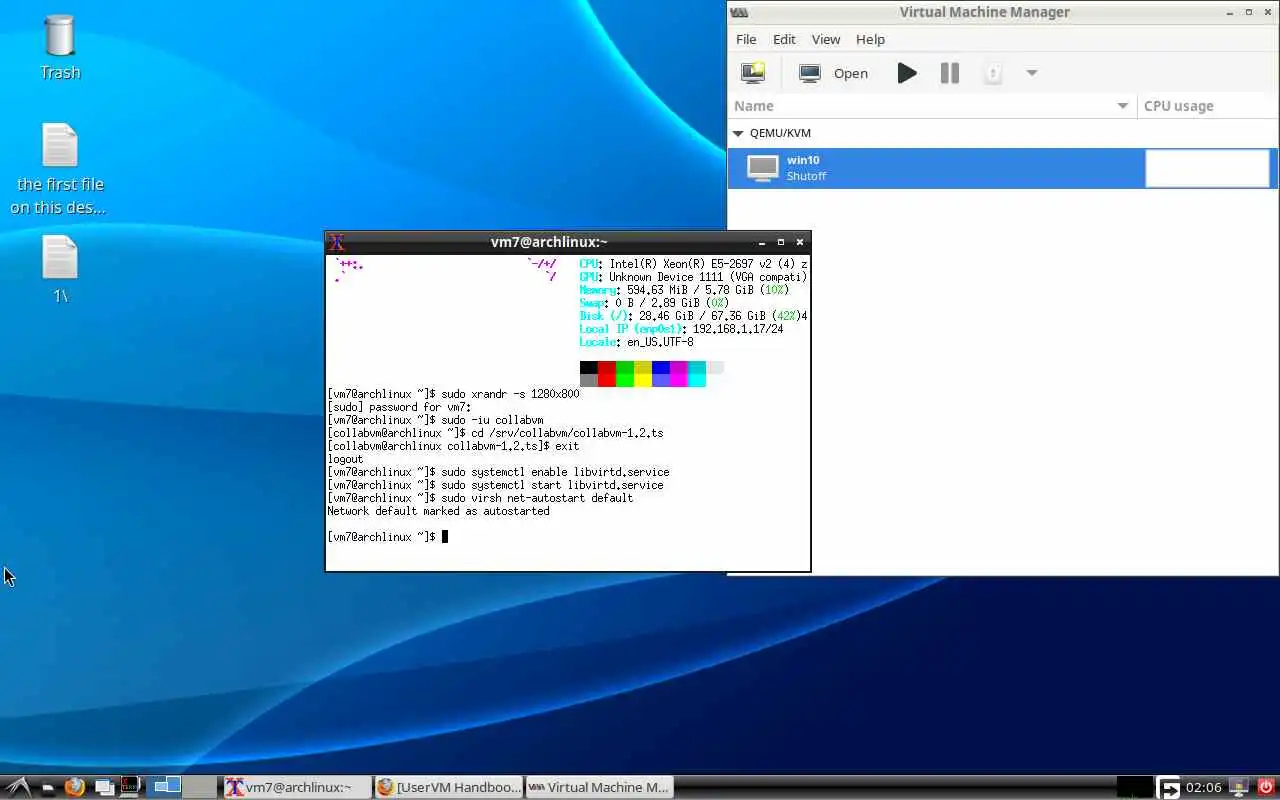
Task: Click the xterm icon in terminal title bar
Action: pyautogui.click(x=337, y=242)
